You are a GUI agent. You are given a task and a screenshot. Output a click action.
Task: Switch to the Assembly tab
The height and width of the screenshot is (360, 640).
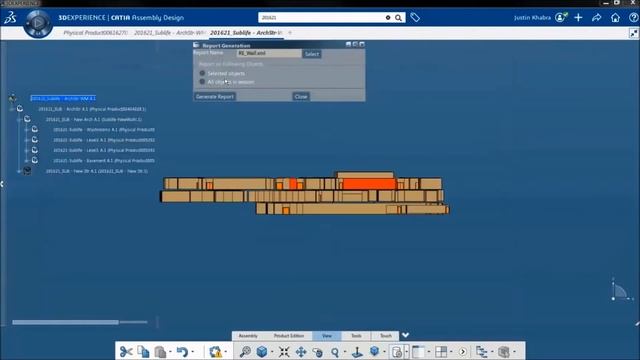248,336
